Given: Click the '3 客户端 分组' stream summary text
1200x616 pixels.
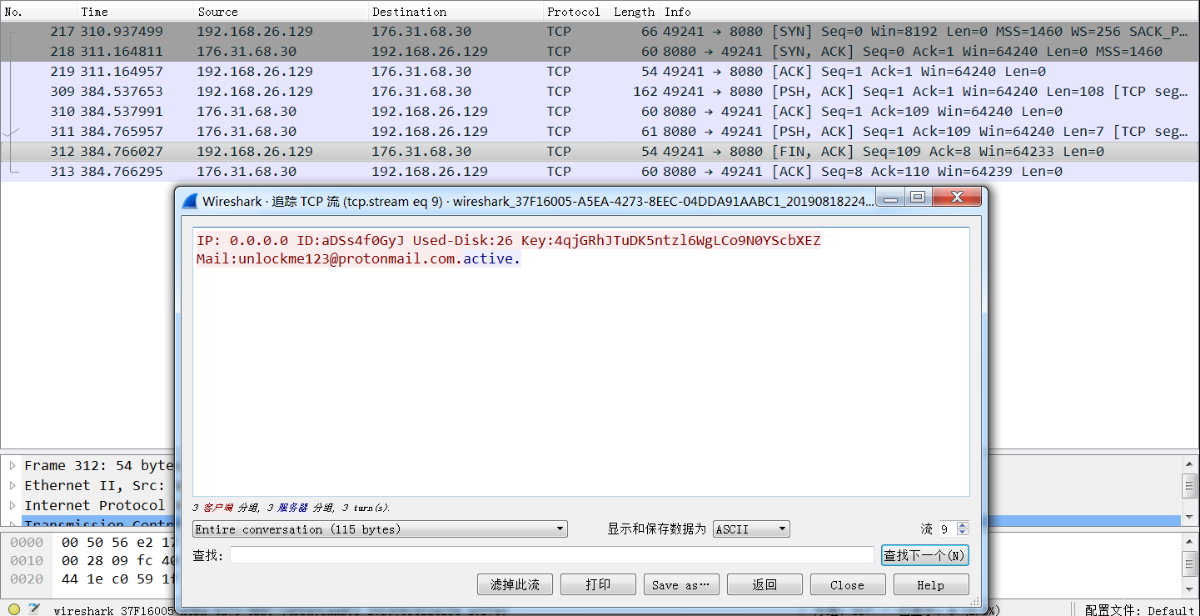Looking at the screenshot, I should coord(225,508).
